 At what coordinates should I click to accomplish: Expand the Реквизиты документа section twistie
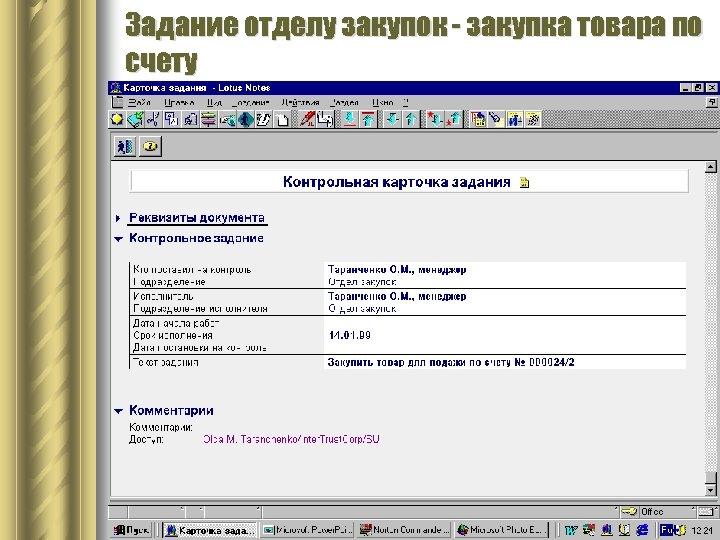click(x=118, y=218)
